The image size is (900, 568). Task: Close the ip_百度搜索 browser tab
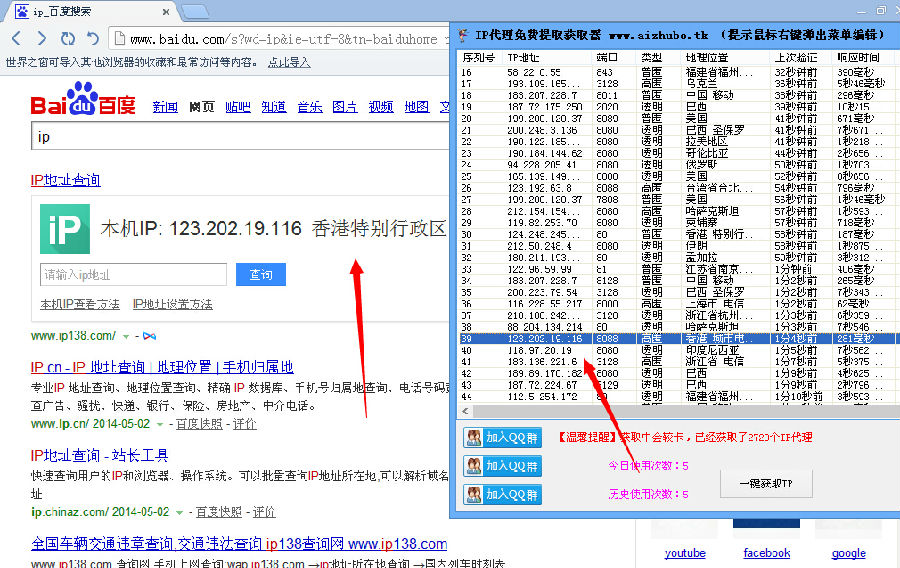[166, 12]
